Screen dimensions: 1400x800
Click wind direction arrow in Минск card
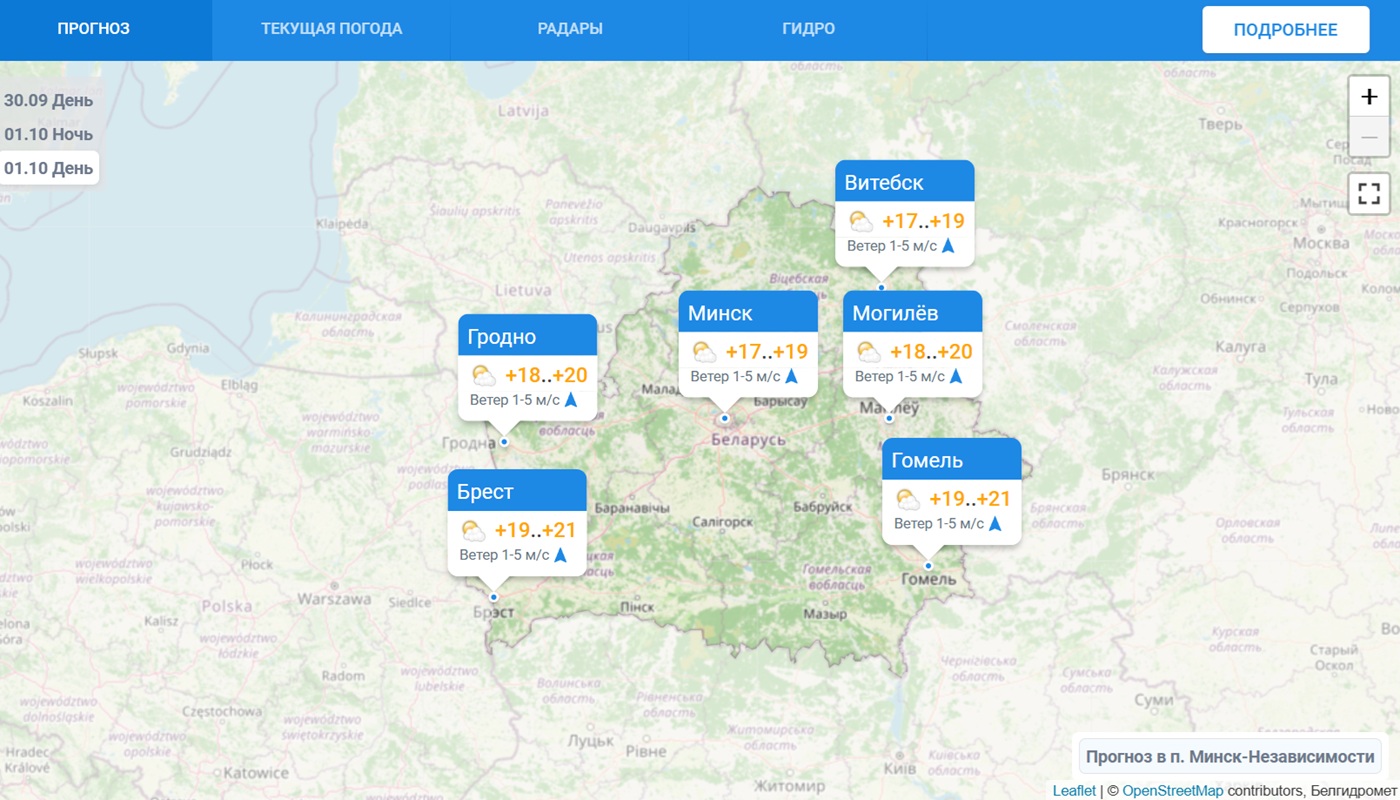click(791, 376)
